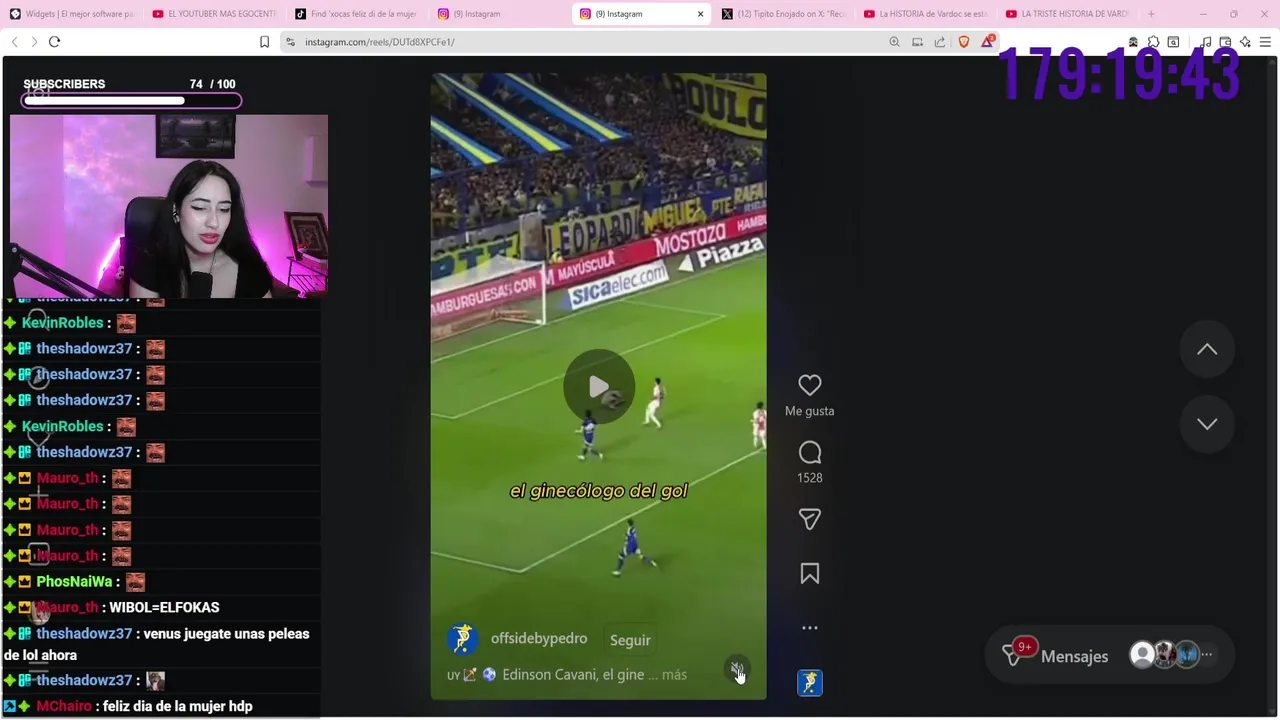
Task: Like the reel with the heart icon
Action: point(810,385)
